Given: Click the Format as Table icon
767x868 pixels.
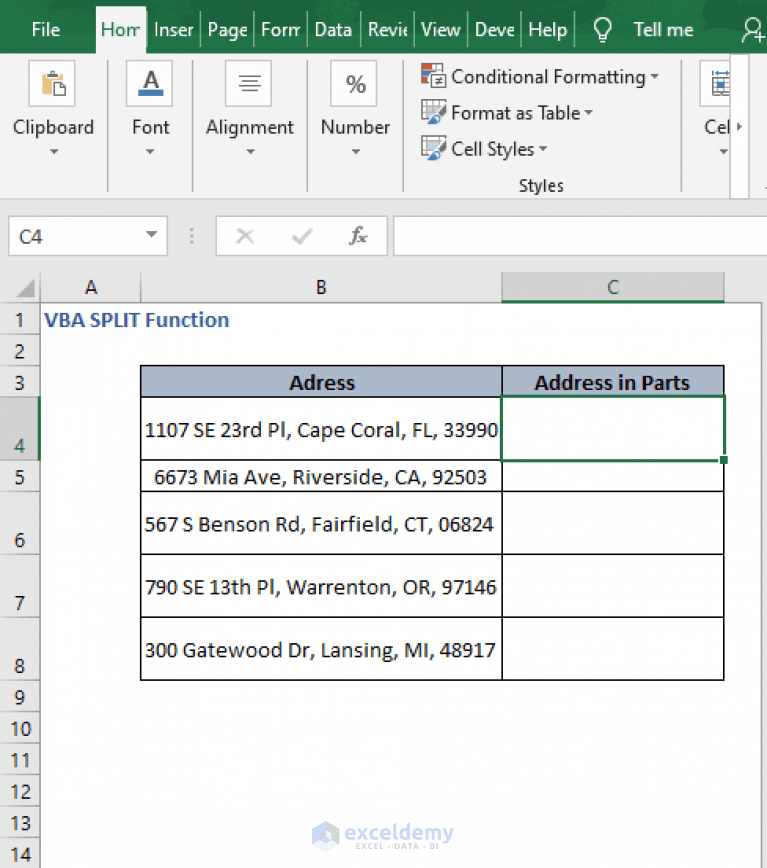Looking at the screenshot, I should 433,112.
